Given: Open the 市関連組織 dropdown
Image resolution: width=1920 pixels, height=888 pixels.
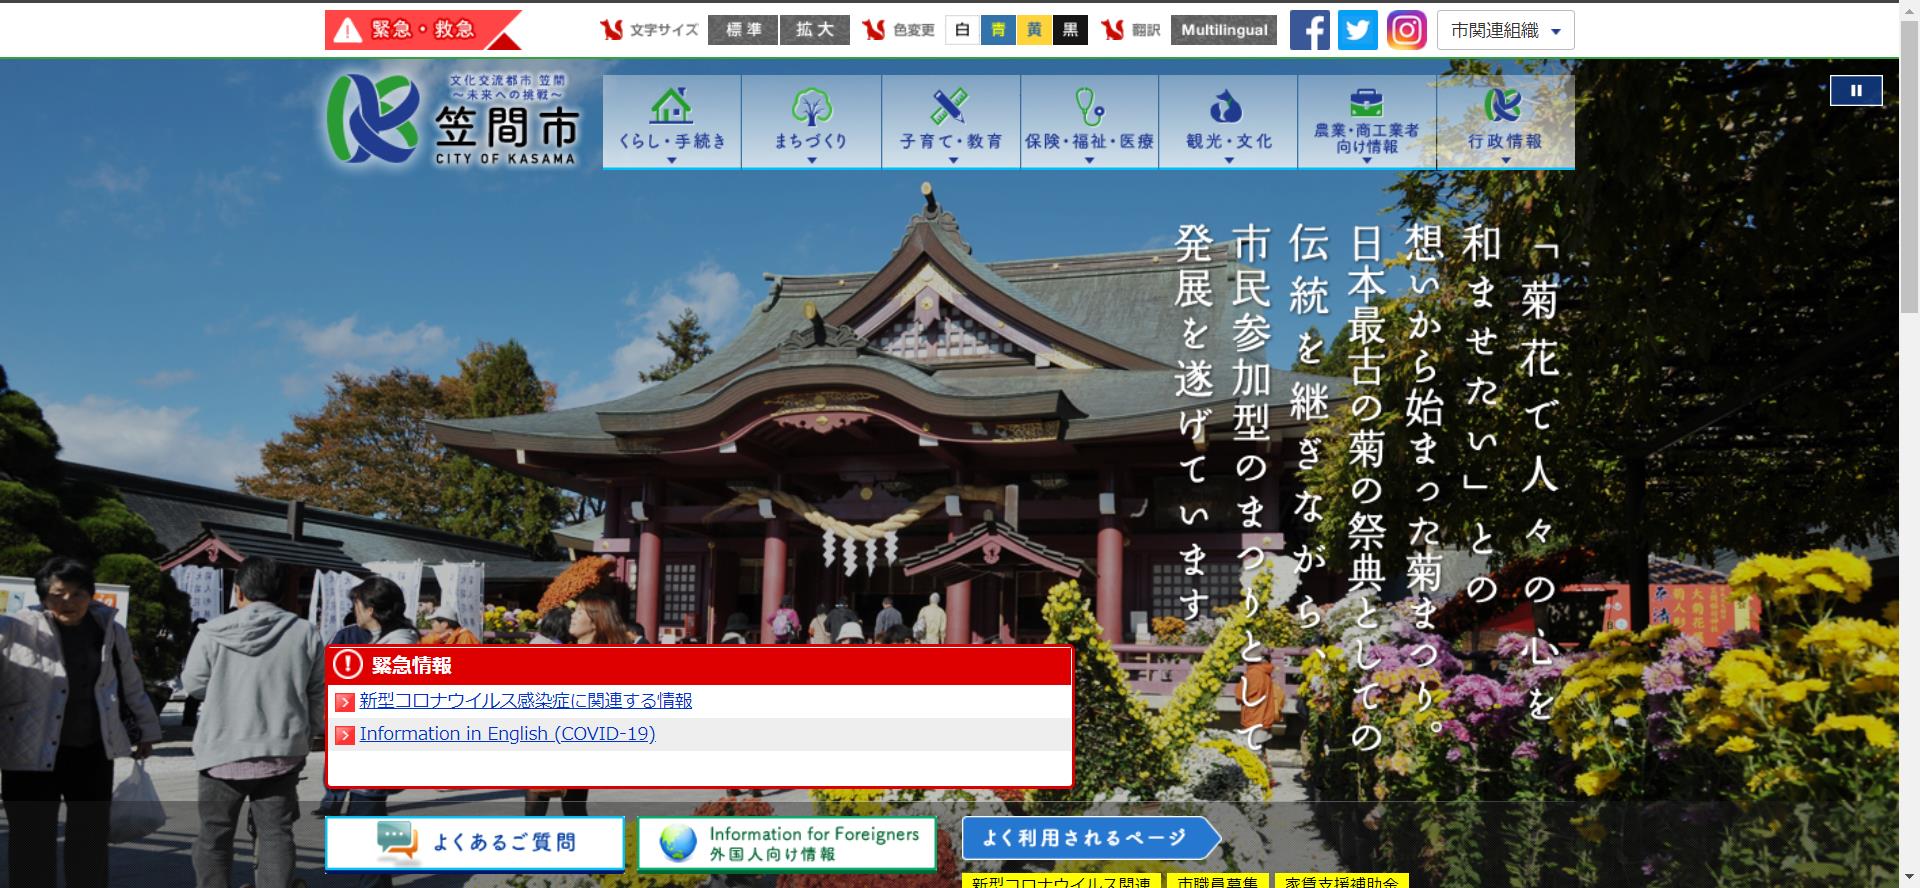Looking at the screenshot, I should [x=1505, y=30].
